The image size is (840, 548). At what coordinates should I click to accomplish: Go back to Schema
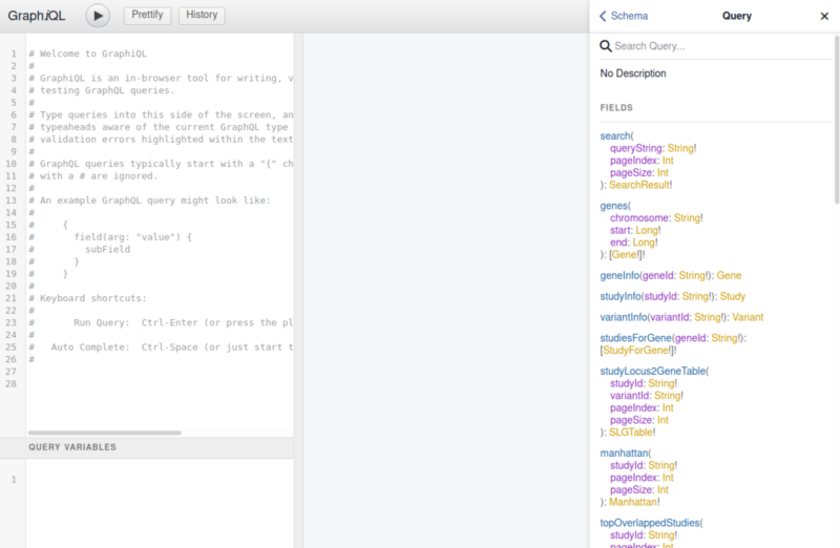(624, 16)
